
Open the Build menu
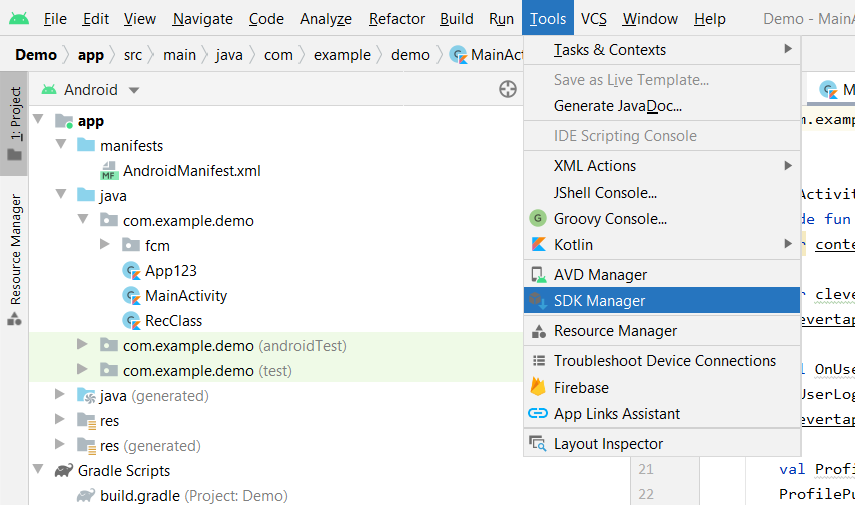point(456,19)
